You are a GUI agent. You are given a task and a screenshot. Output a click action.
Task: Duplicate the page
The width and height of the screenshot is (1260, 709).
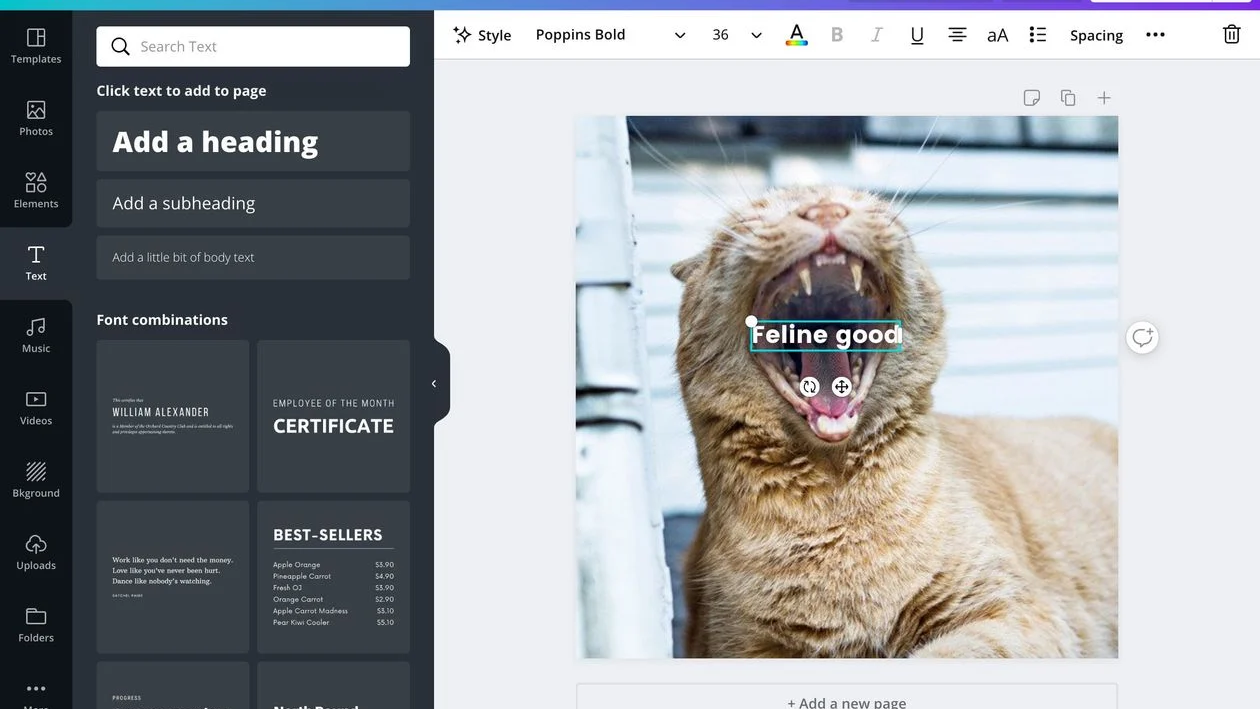[1068, 98]
